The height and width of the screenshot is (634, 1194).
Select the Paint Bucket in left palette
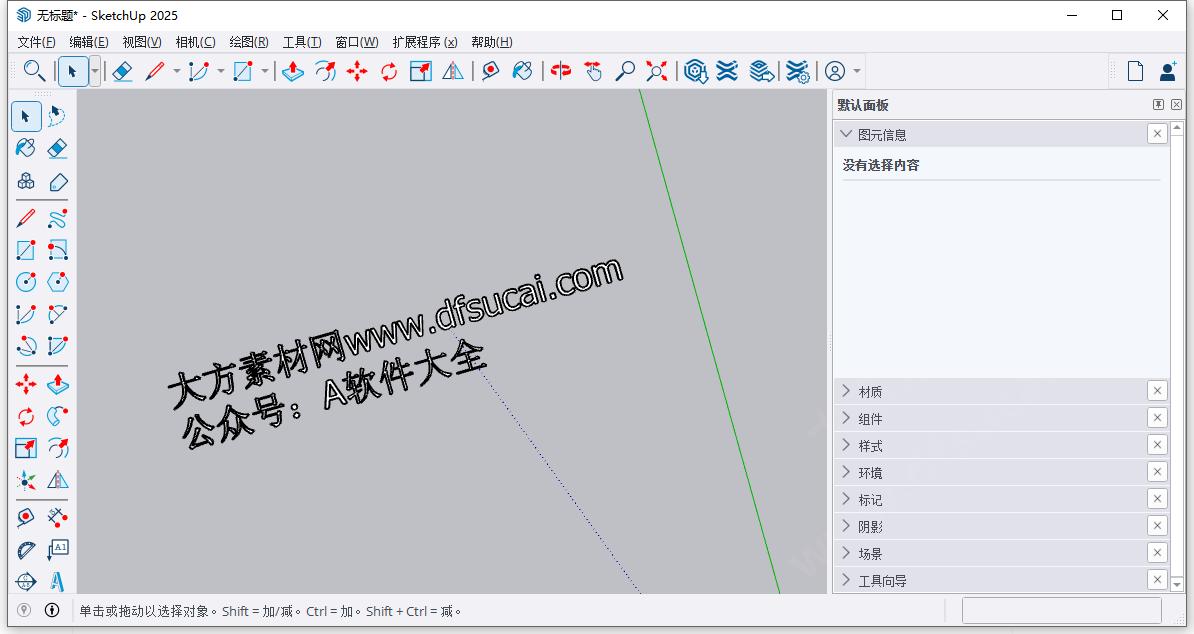point(26,148)
